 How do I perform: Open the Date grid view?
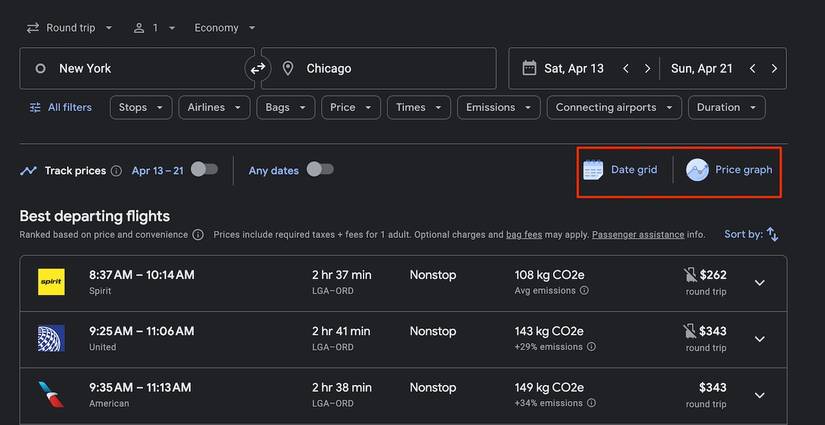(x=621, y=170)
